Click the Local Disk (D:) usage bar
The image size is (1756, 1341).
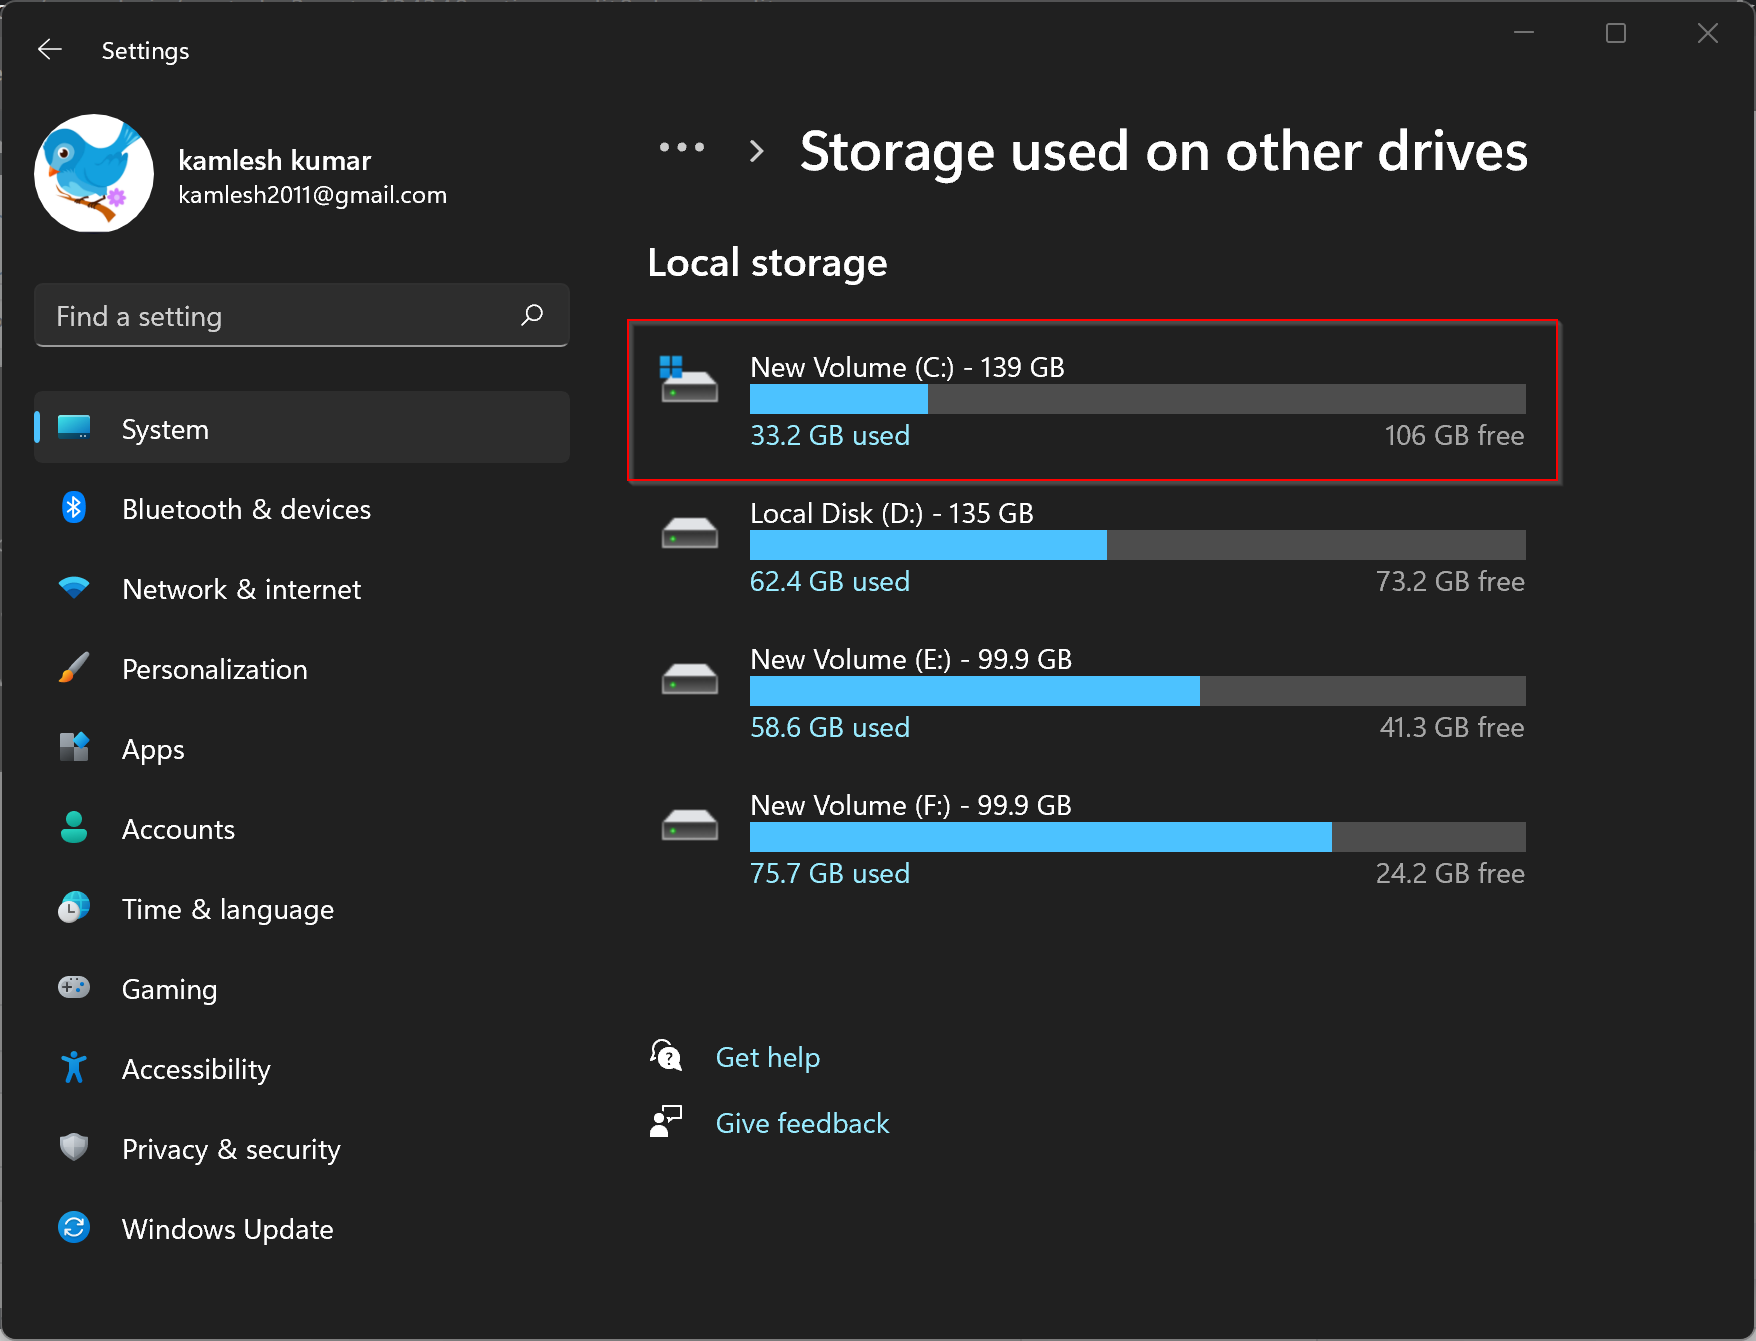(x=1137, y=545)
